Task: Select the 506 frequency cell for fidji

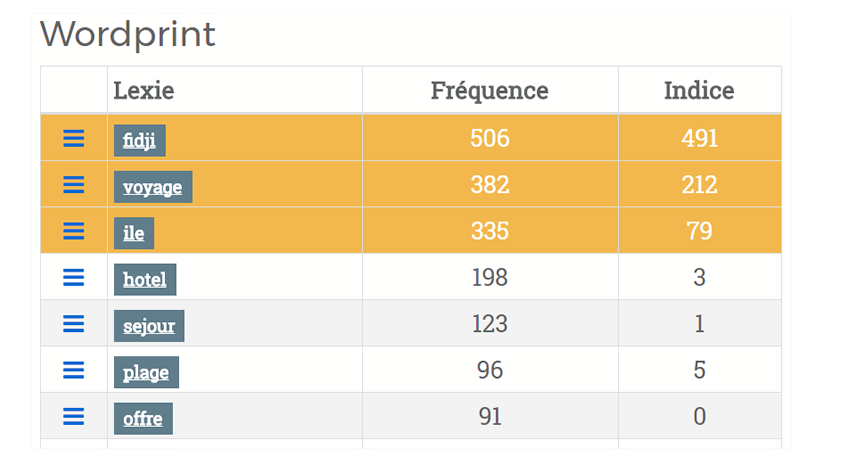Action: [490, 138]
